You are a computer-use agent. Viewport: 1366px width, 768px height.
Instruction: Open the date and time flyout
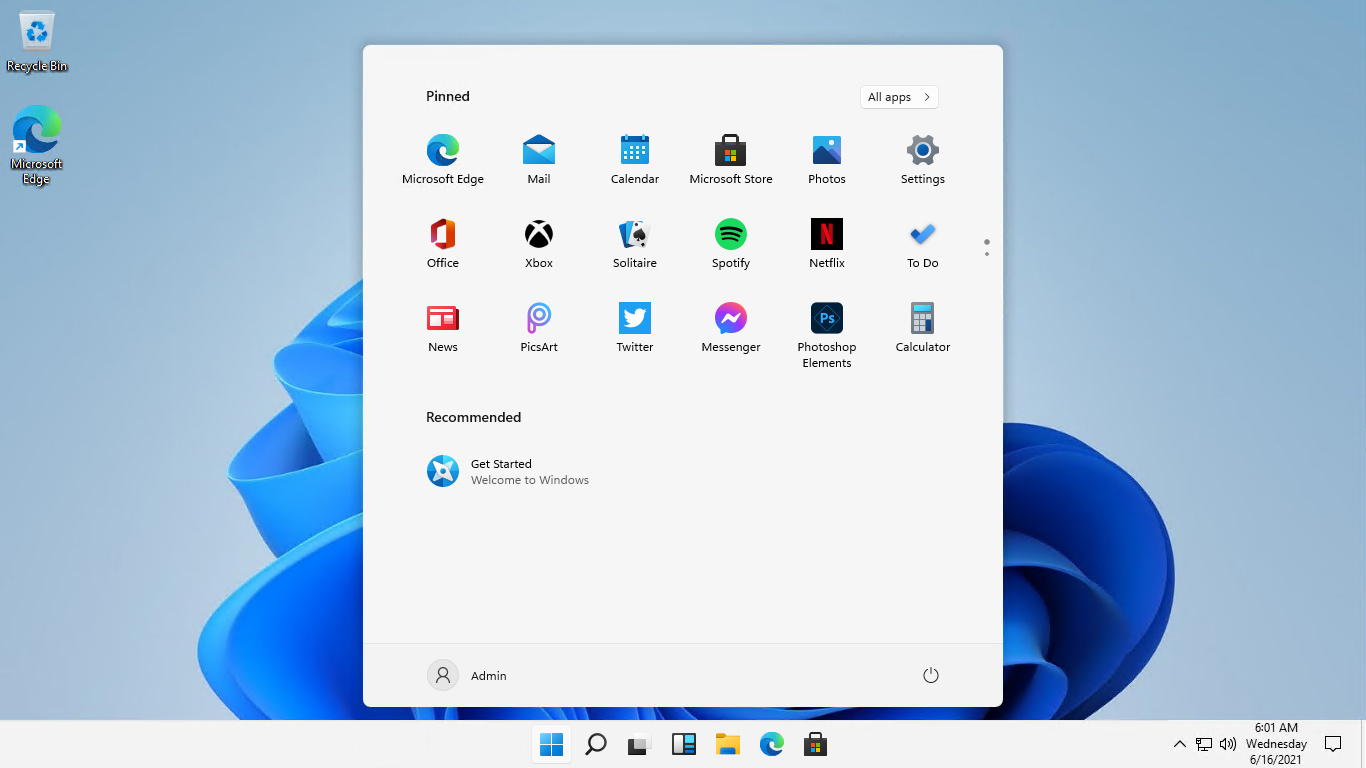[x=1276, y=744]
